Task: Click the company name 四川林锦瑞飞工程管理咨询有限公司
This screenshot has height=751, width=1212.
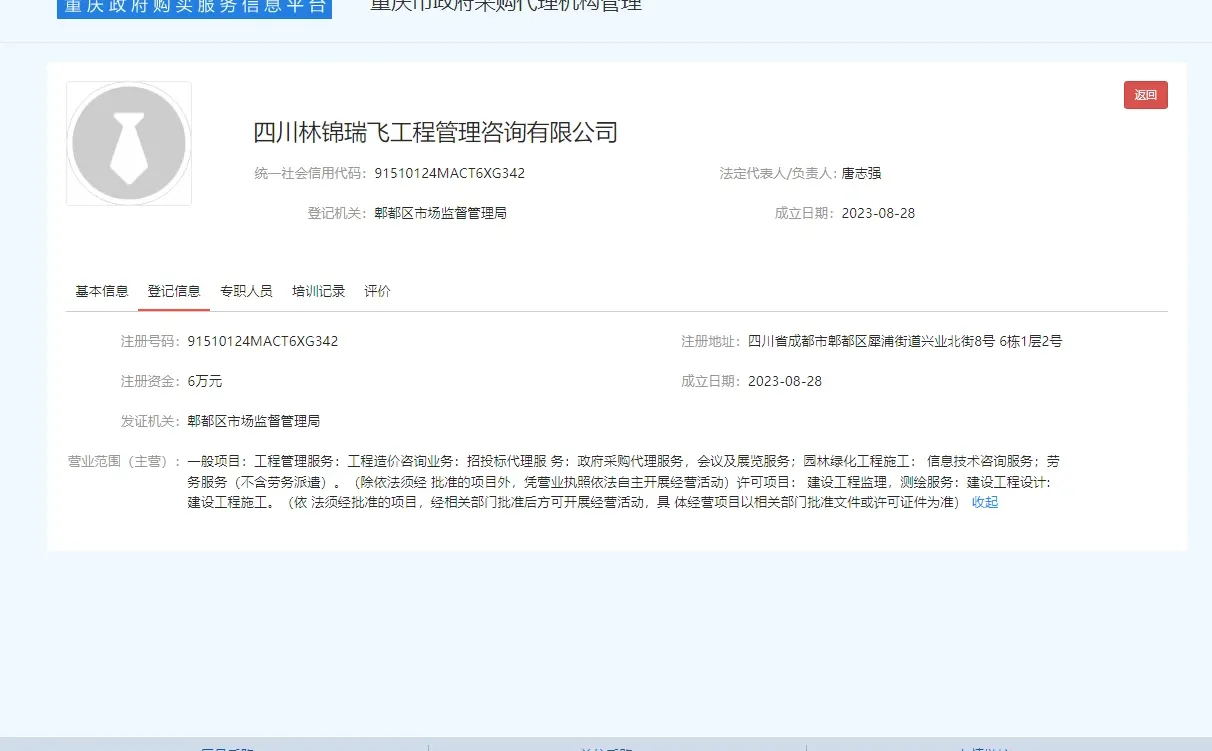Action: tap(435, 131)
